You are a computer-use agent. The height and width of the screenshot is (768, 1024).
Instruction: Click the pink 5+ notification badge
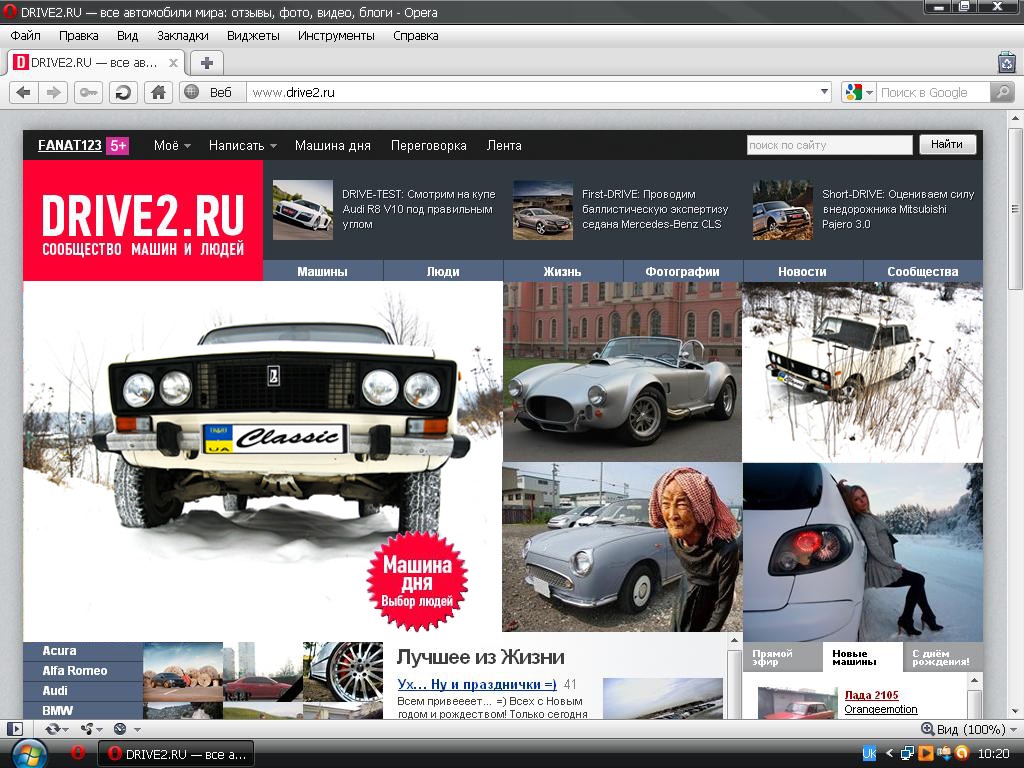tap(118, 146)
